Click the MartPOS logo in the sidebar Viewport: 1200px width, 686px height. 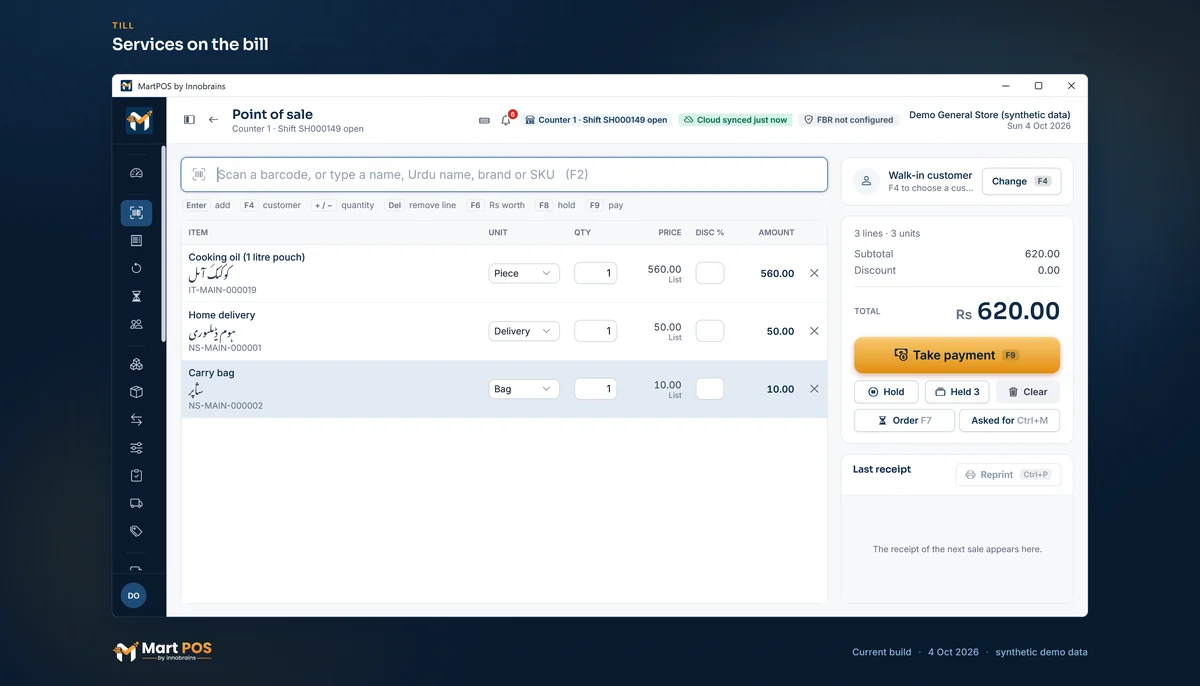[139, 121]
